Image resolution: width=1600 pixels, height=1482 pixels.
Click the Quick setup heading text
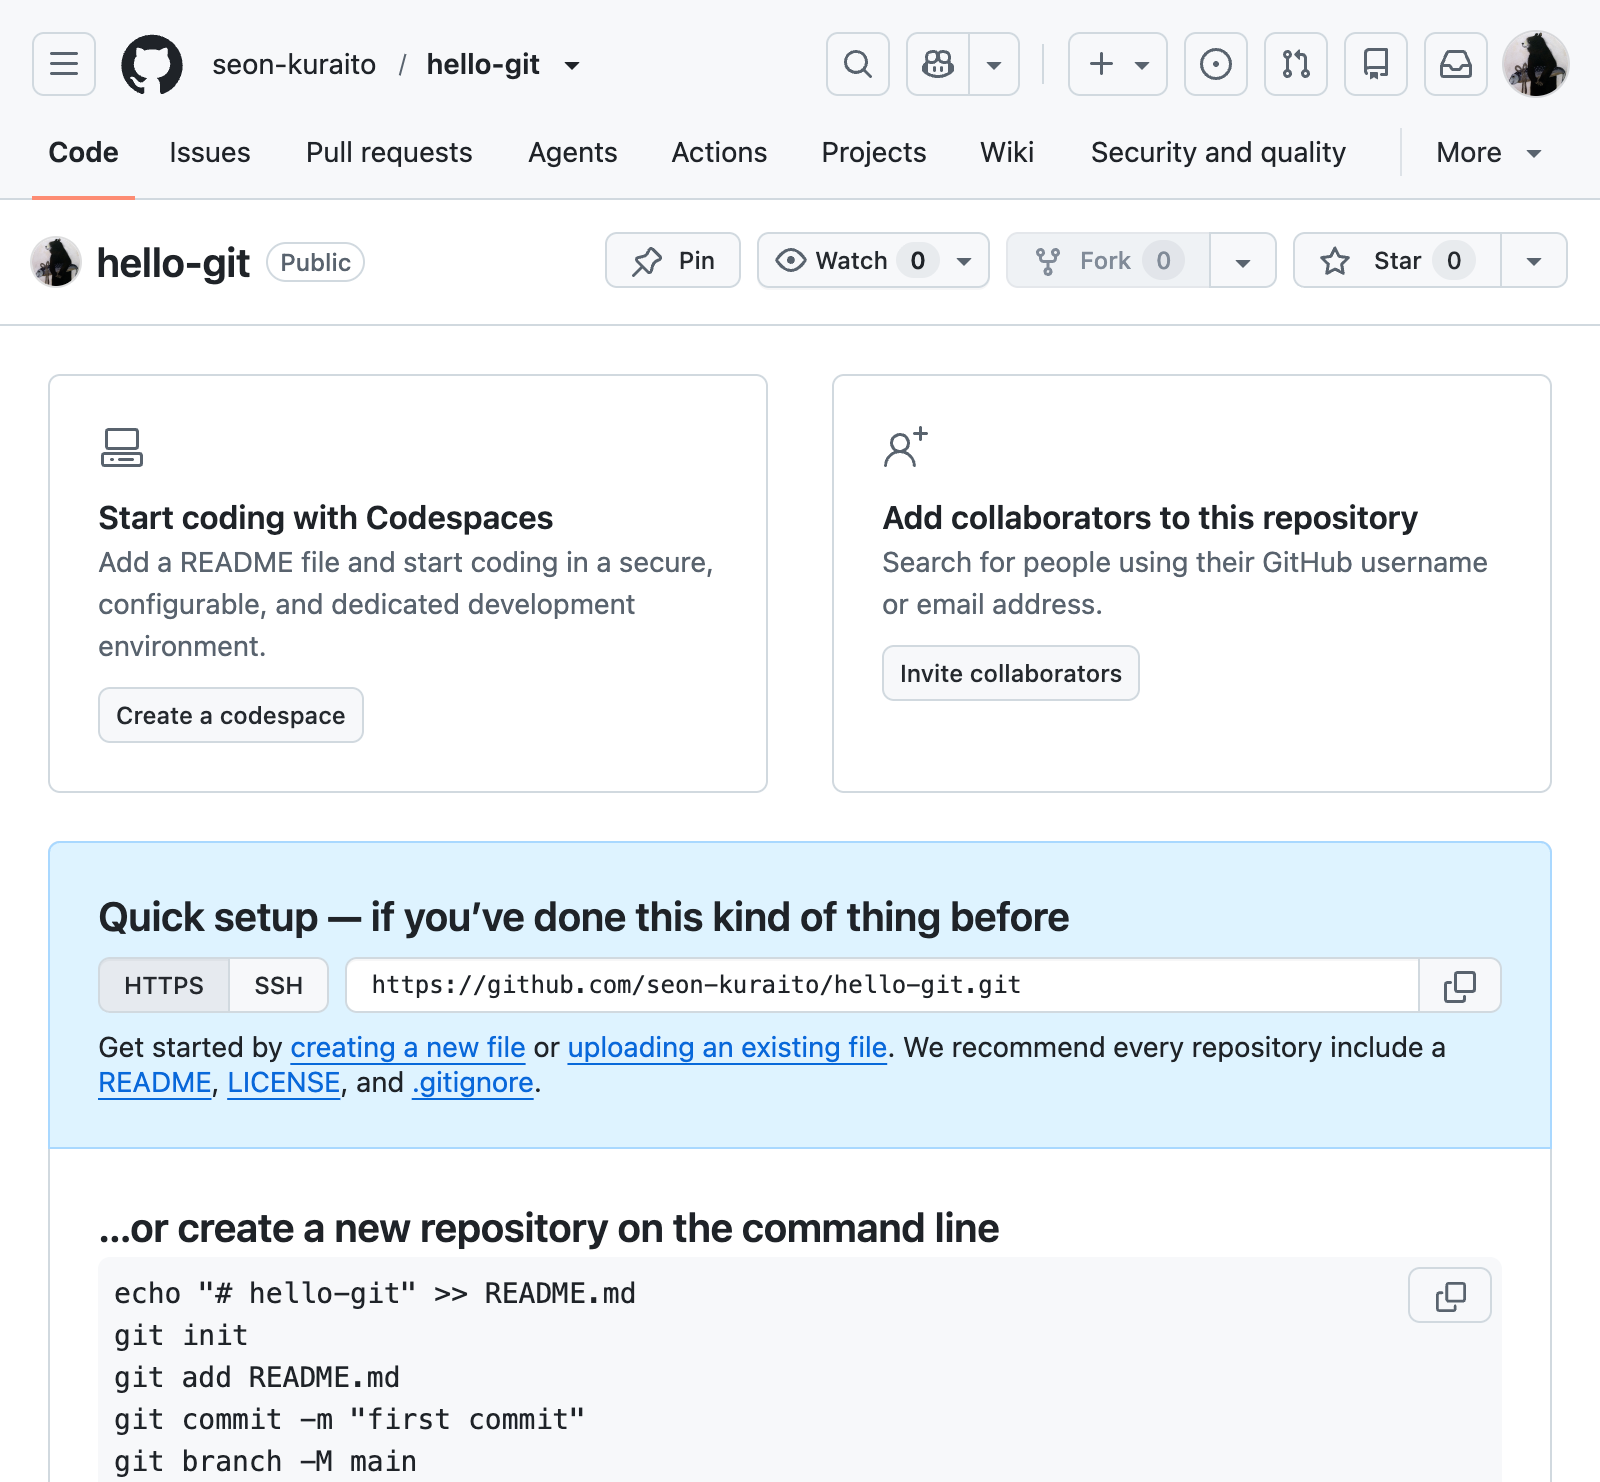[584, 917]
